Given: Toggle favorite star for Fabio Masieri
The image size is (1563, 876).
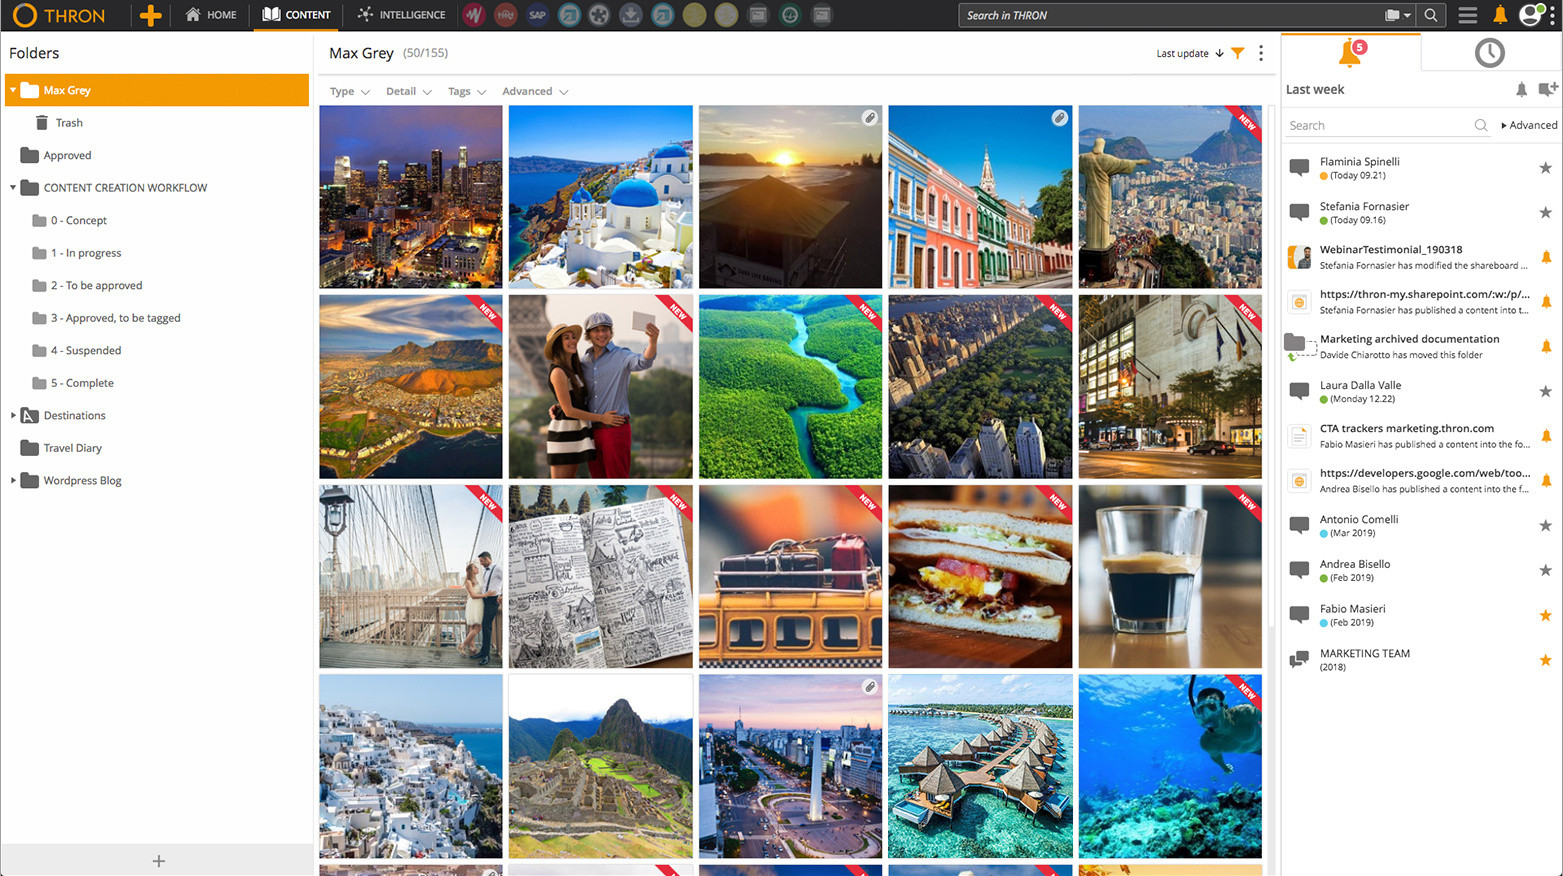Looking at the screenshot, I should [1545, 615].
